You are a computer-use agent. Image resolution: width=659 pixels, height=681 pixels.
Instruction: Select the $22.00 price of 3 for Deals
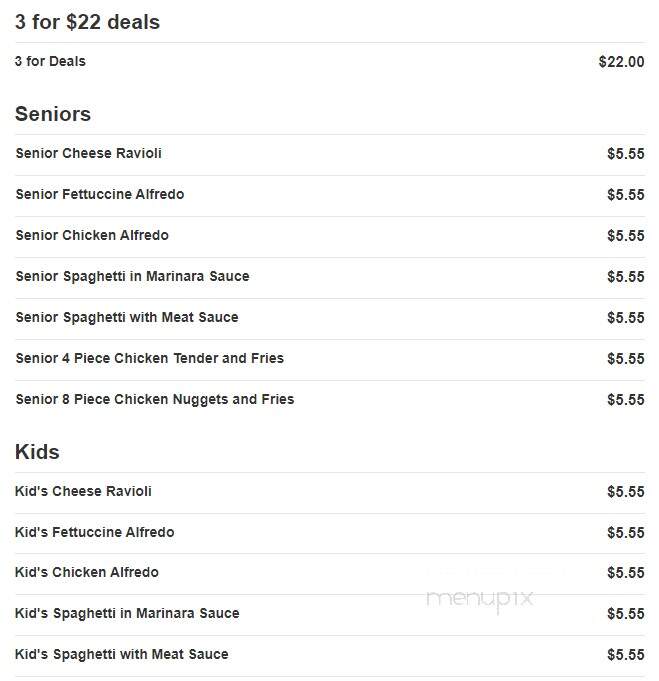(x=621, y=62)
